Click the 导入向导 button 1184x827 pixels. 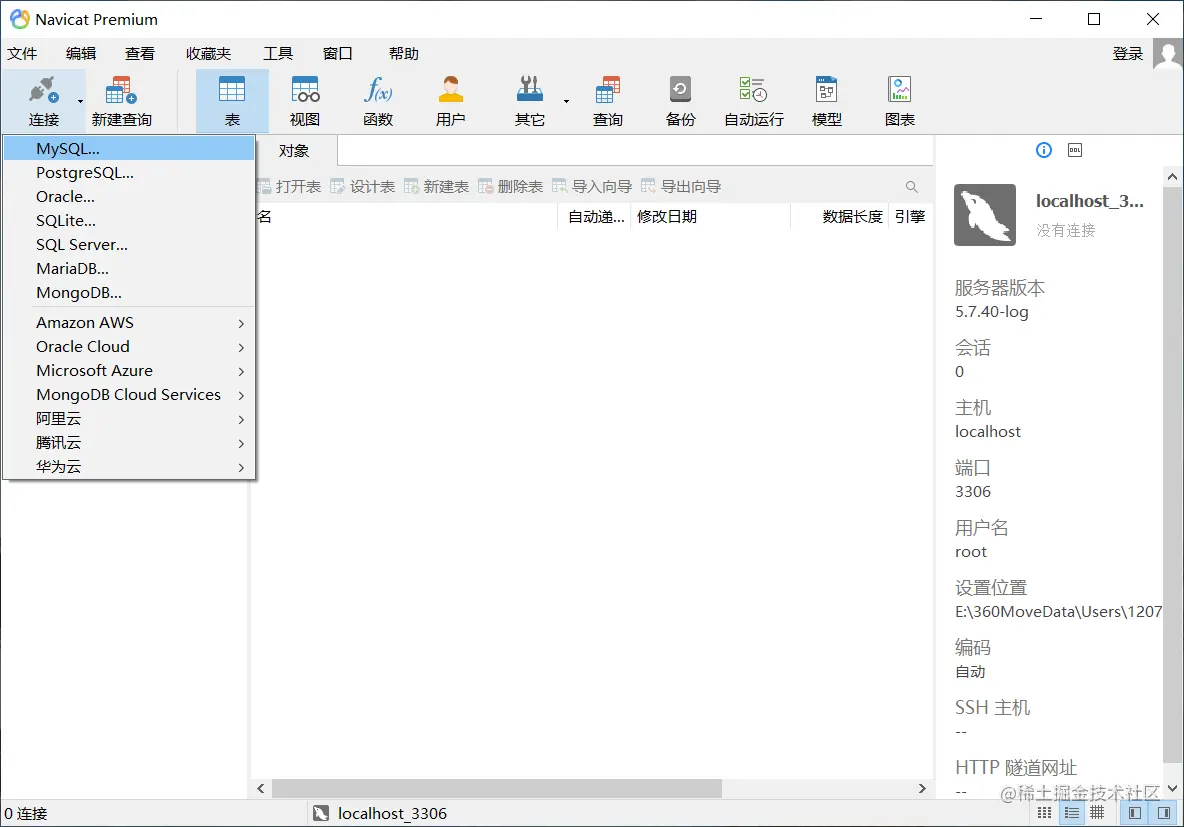click(x=592, y=187)
